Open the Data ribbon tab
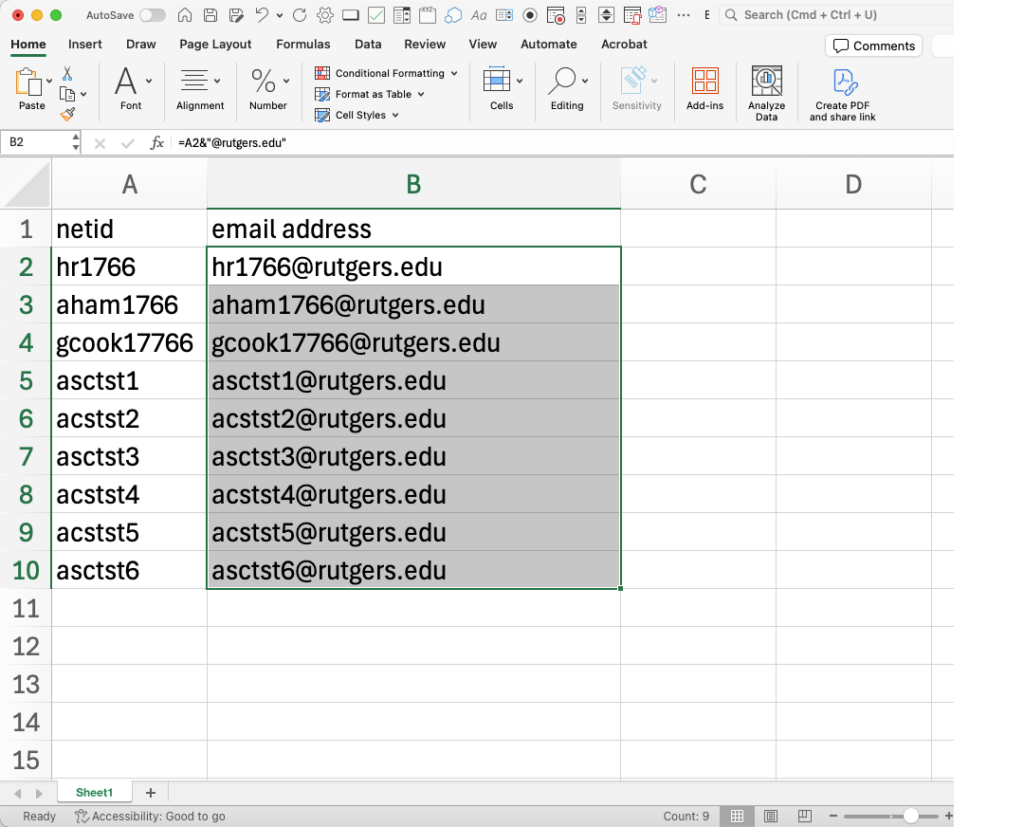The image size is (1024, 827). (x=368, y=44)
